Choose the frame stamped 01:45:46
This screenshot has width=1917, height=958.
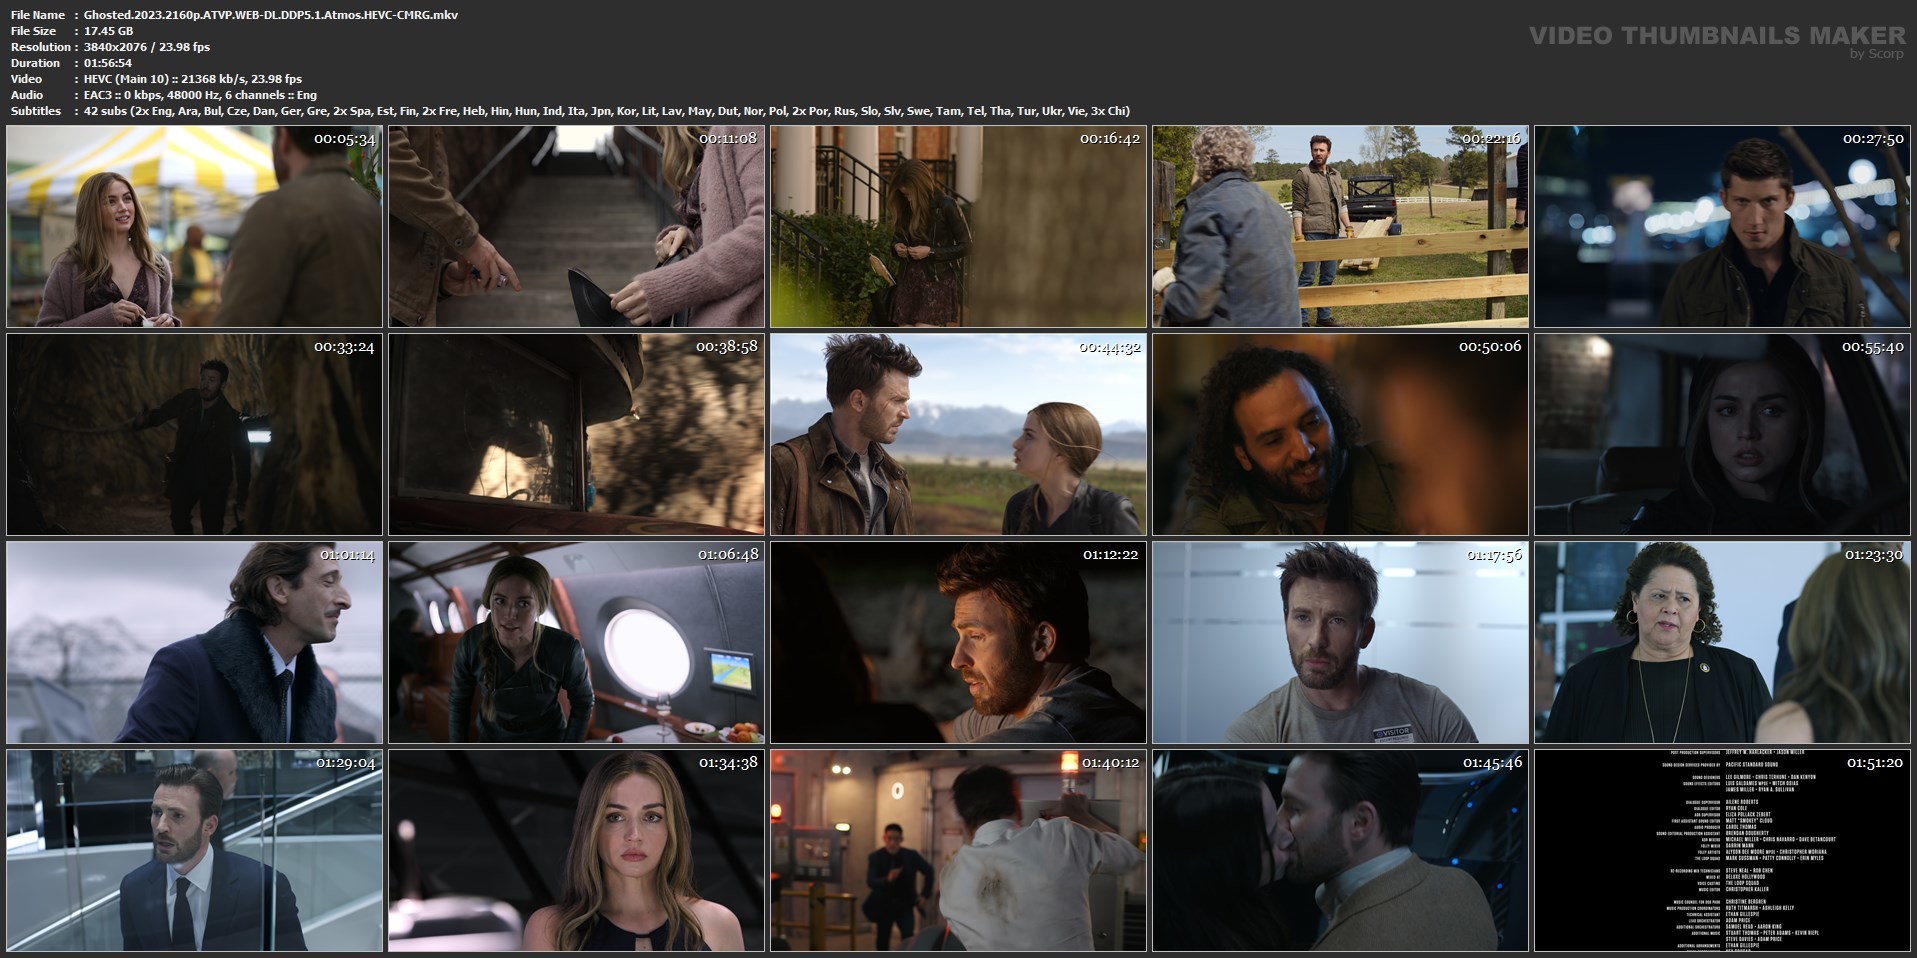(1340, 851)
